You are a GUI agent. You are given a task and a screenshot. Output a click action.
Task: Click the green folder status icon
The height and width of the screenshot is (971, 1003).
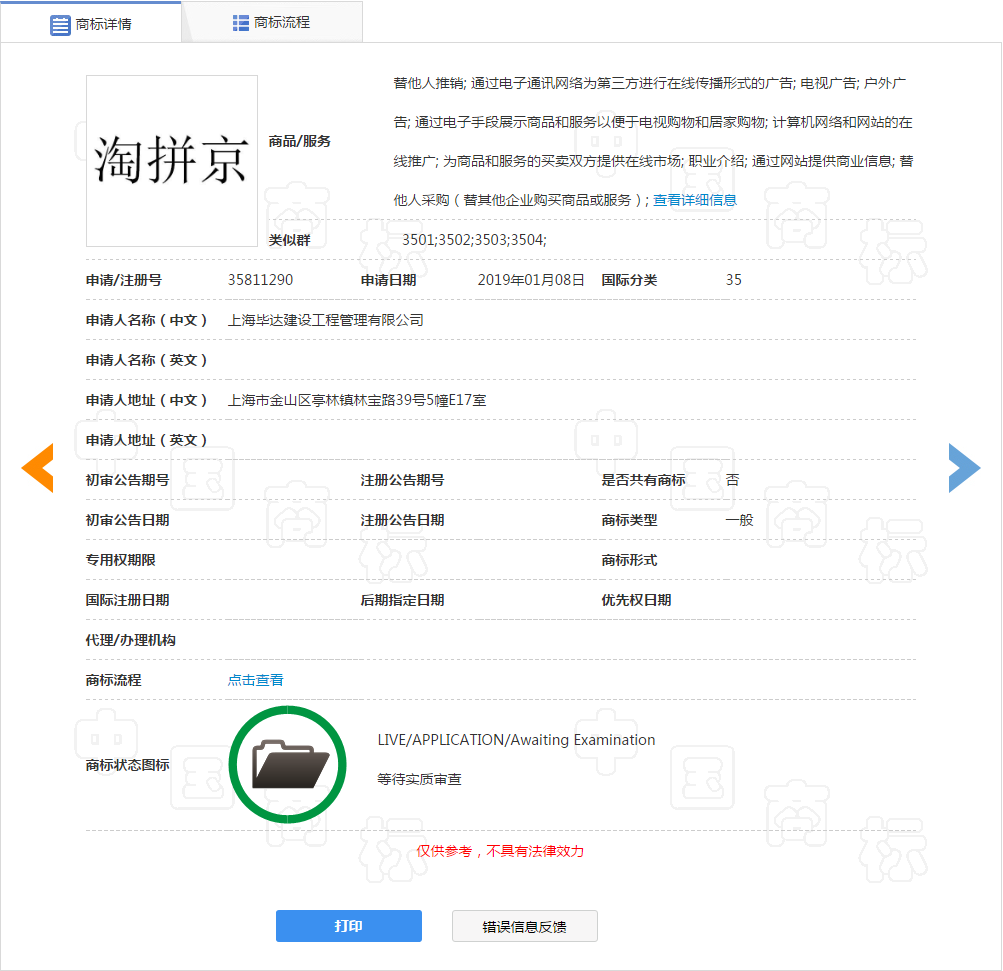coord(288,764)
